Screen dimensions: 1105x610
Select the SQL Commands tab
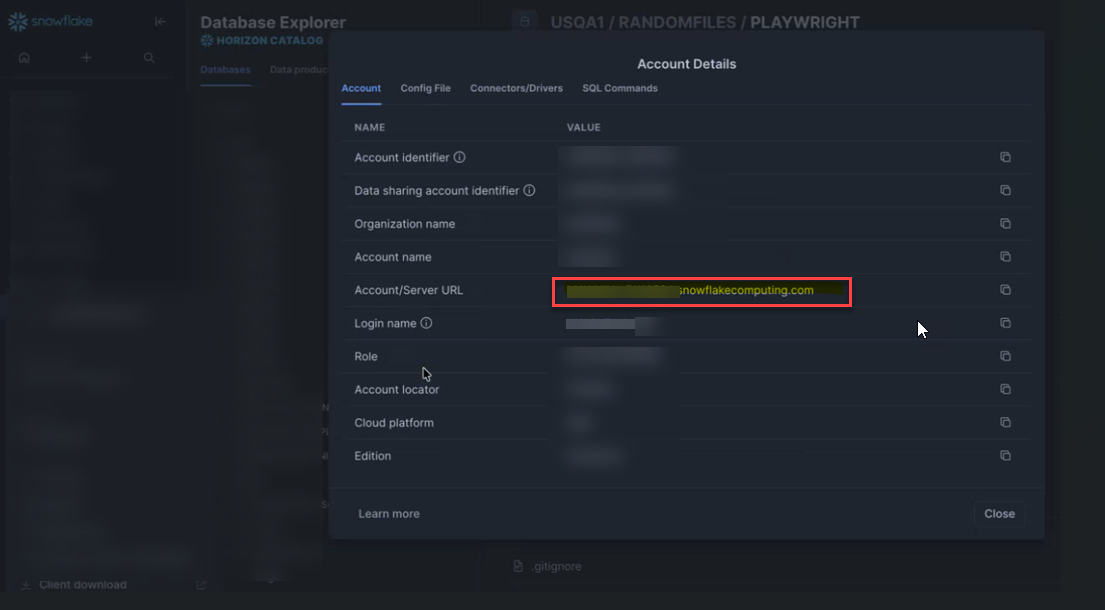tap(620, 88)
